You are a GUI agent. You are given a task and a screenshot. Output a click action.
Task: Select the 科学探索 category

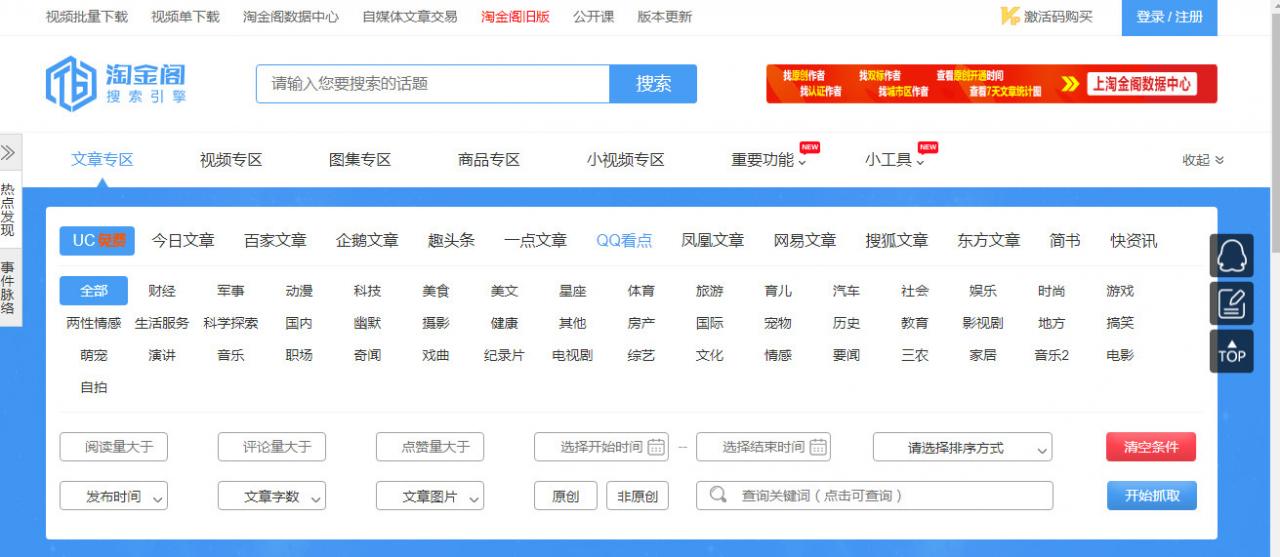(x=230, y=323)
